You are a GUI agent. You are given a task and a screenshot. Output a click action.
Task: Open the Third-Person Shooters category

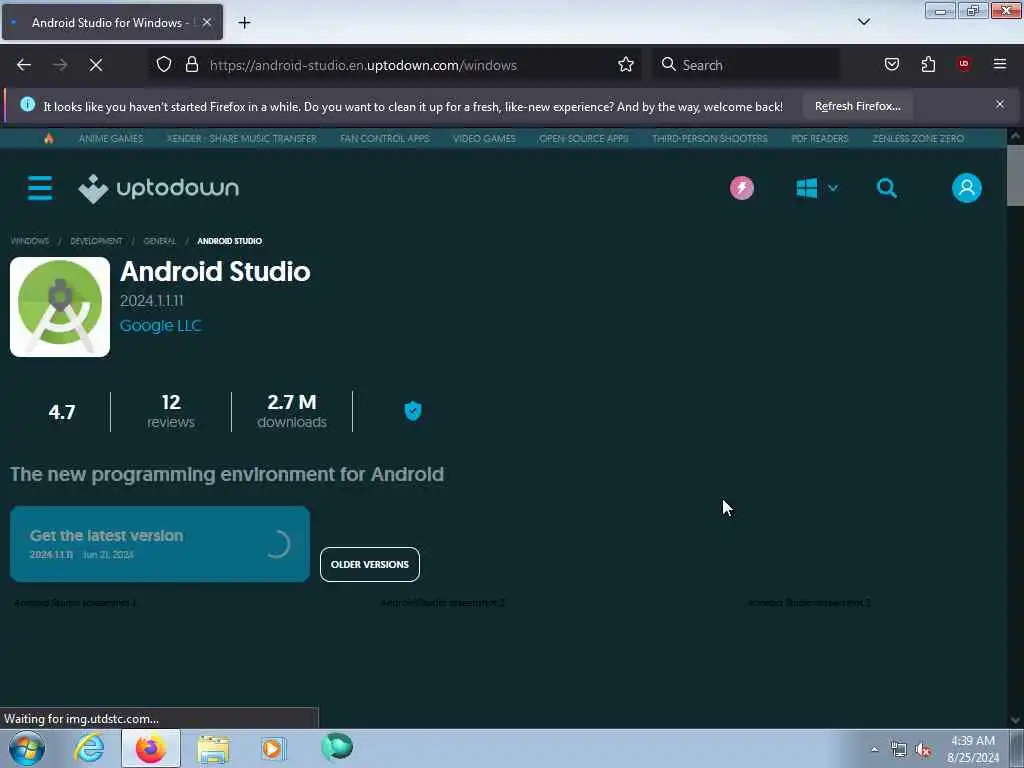pyautogui.click(x=710, y=138)
